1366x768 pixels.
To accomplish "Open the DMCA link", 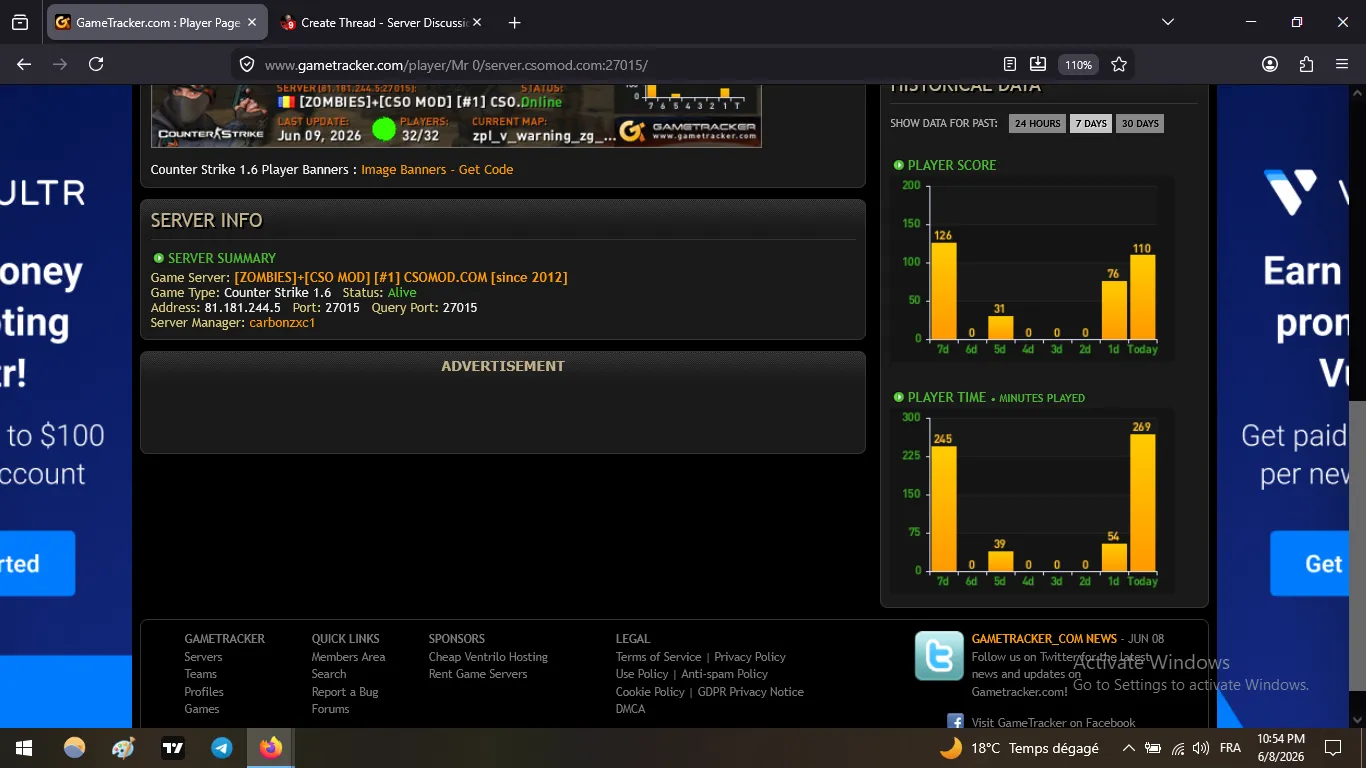I will tap(631, 709).
